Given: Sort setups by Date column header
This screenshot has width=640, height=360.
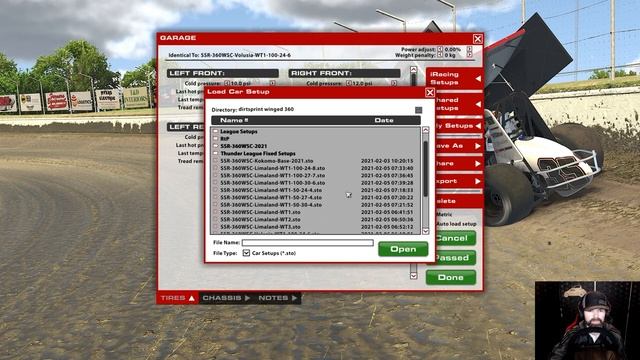Looking at the screenshot, I should click(x=384, y=120).
